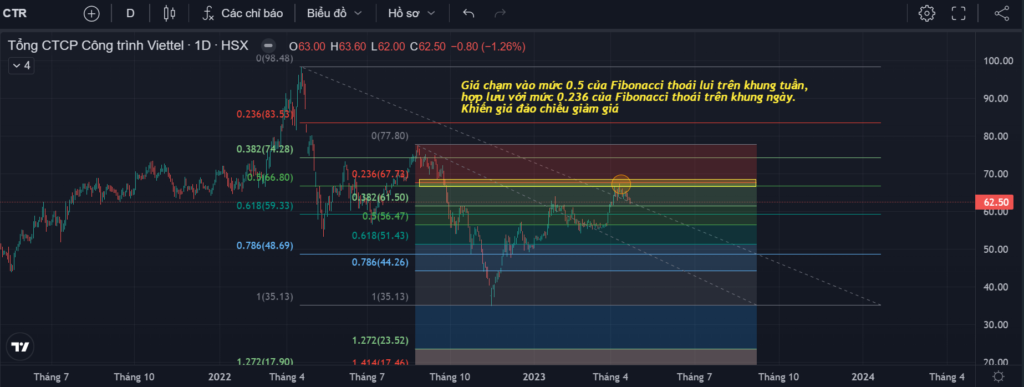
Task: Redo the action with the forward arrow
Action: coord(500,13)
